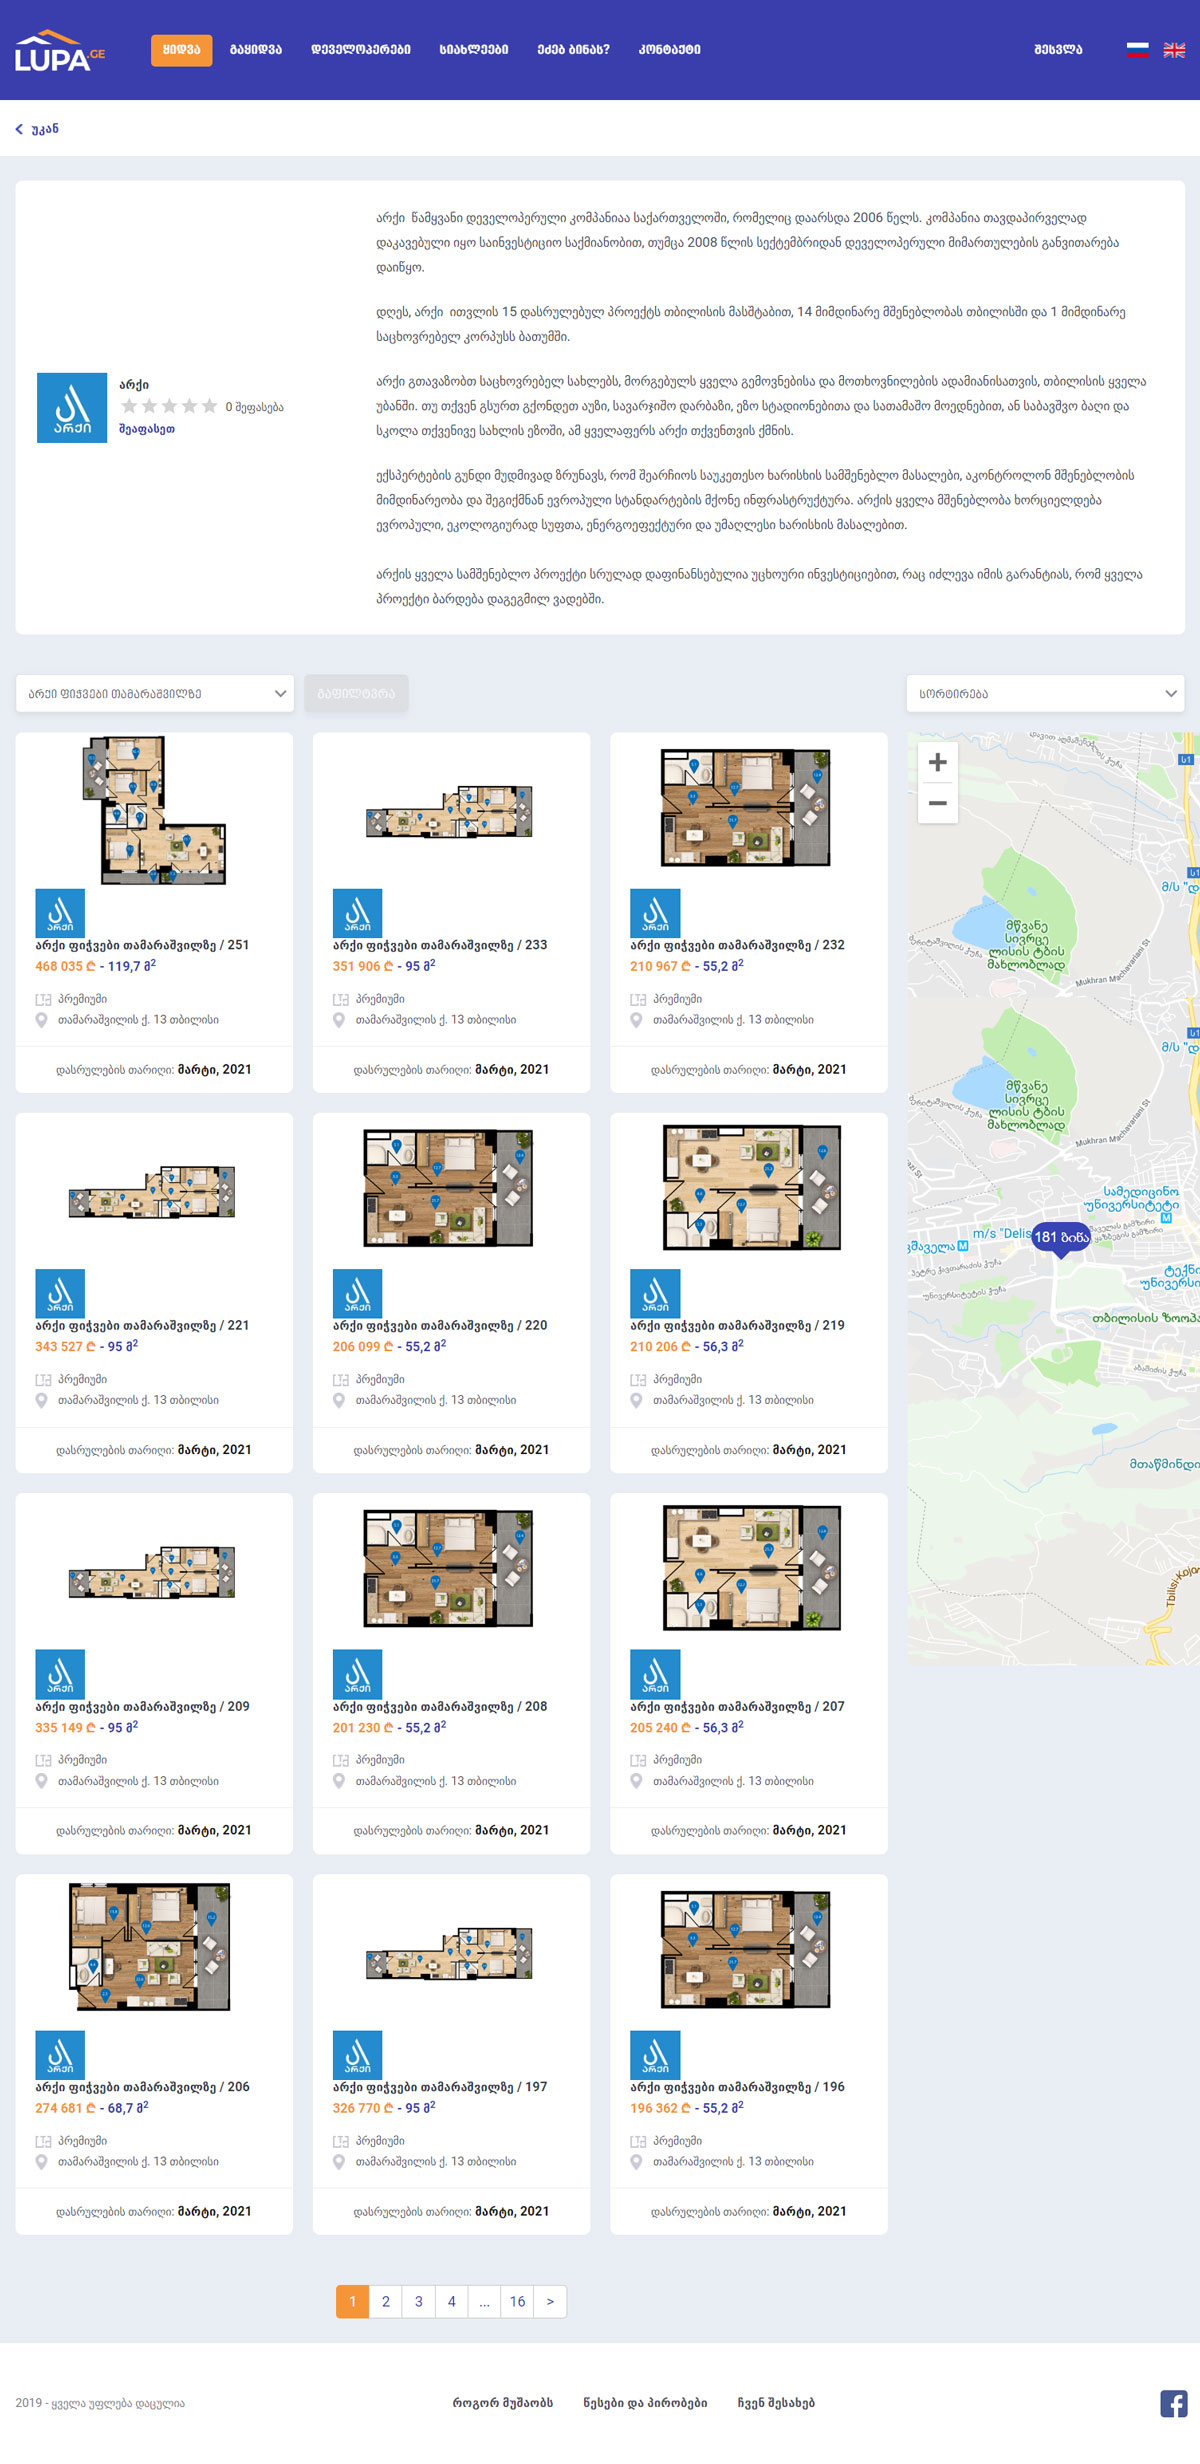Open floor plan thumbnail for apartment 251

[154, 810]
